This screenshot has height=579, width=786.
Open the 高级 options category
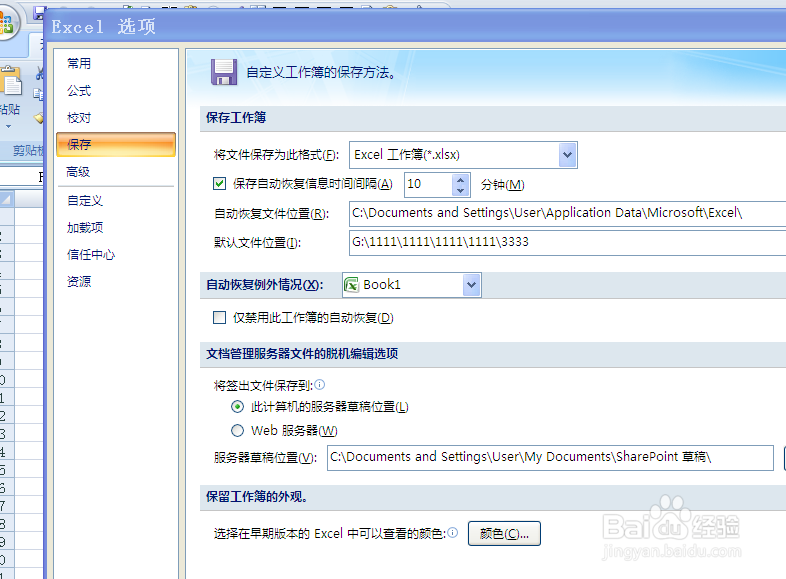pos(78,172)
